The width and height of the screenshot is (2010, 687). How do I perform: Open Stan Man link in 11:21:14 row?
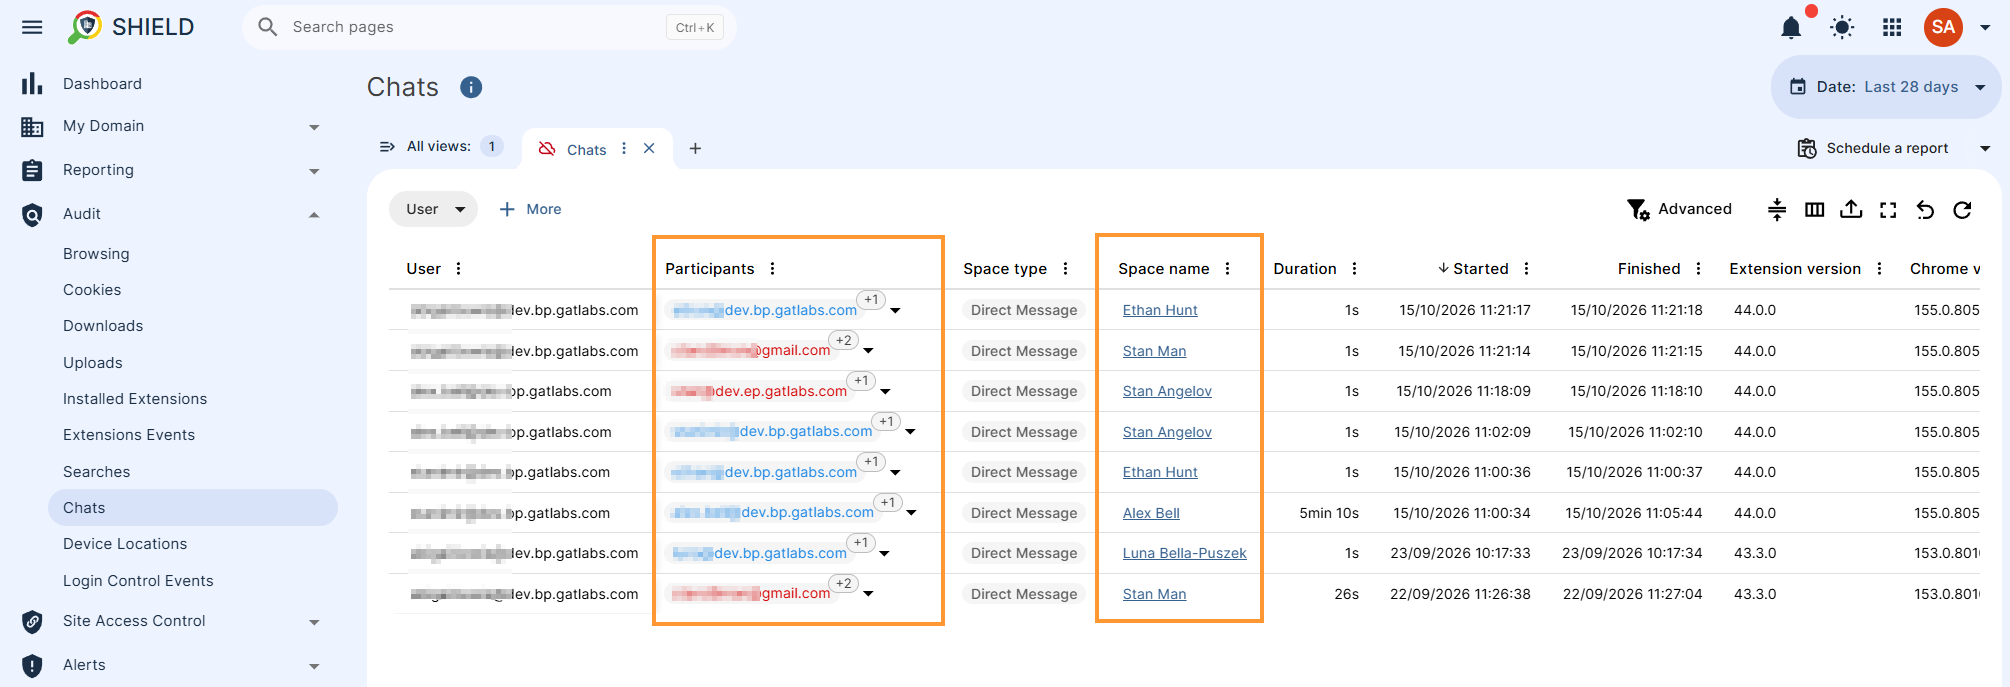point(1154,351)
